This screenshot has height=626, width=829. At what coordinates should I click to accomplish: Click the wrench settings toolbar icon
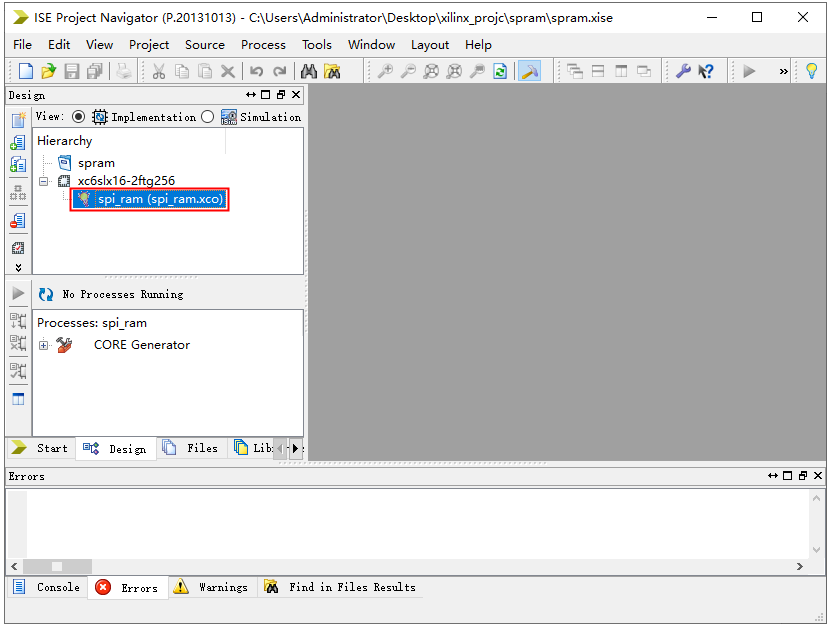coord(684,71)
